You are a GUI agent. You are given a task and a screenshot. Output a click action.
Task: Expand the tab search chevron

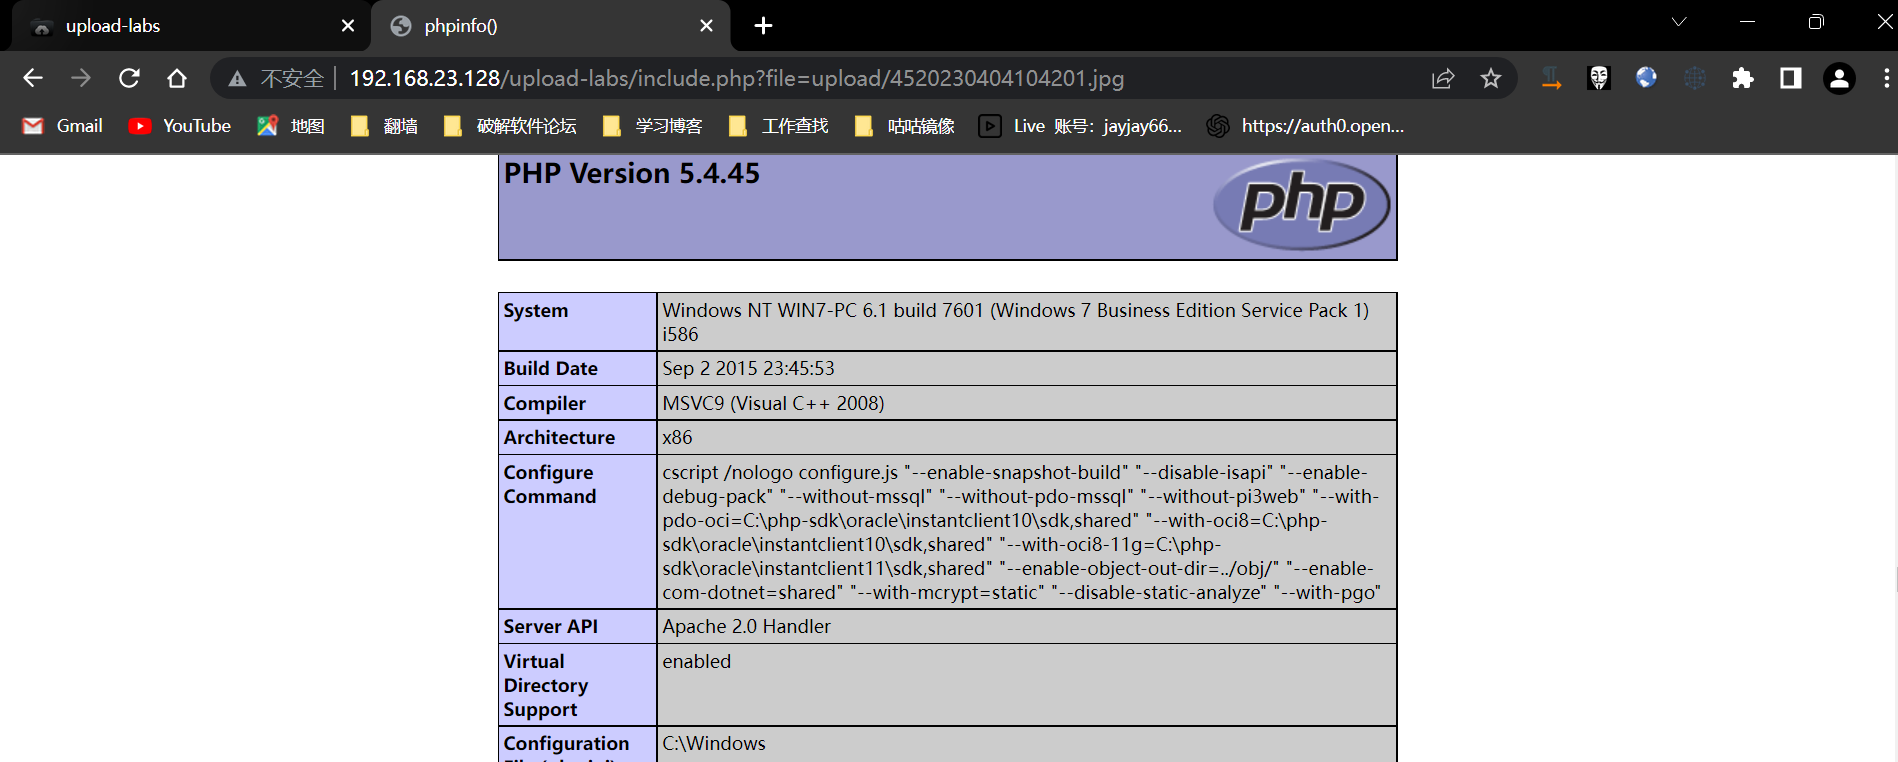[1679, 22]
